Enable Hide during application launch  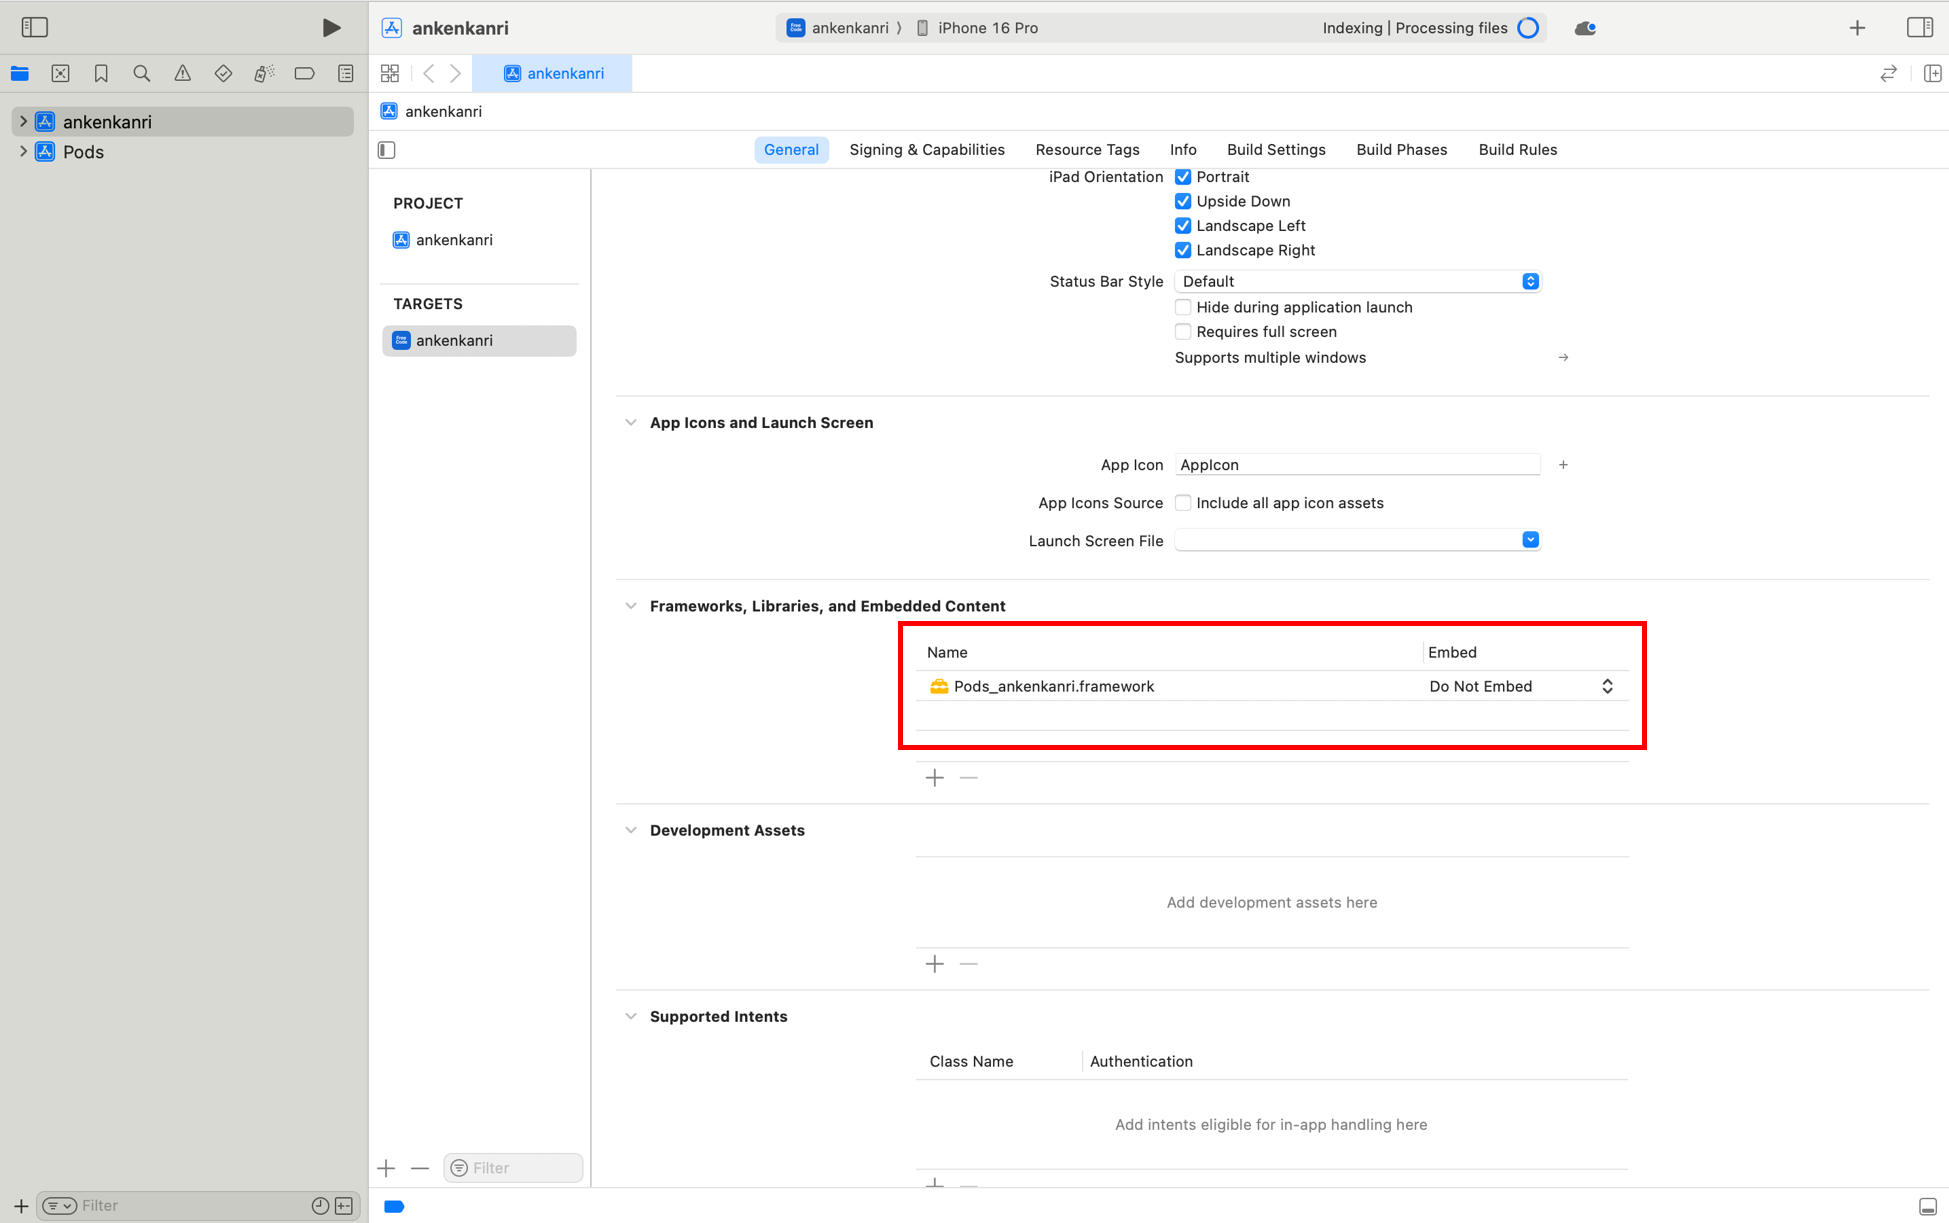click(1183, 307)
